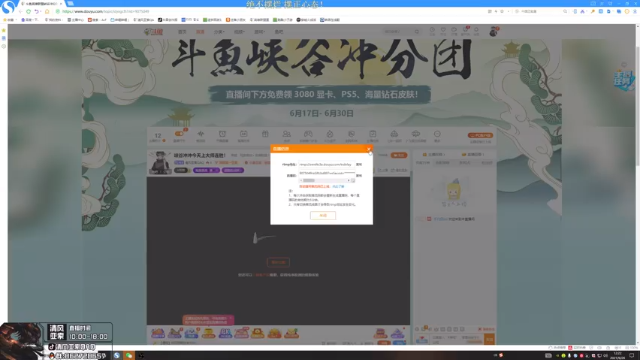Screen dimensions: 640x360
Task: Open the gamepad icon in the streamer toolbar
Action: coord(308,134)
